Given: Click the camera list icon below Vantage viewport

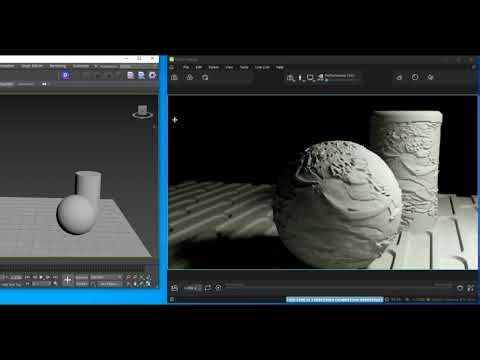Looking at the screenshot, I should coord(174,288).
